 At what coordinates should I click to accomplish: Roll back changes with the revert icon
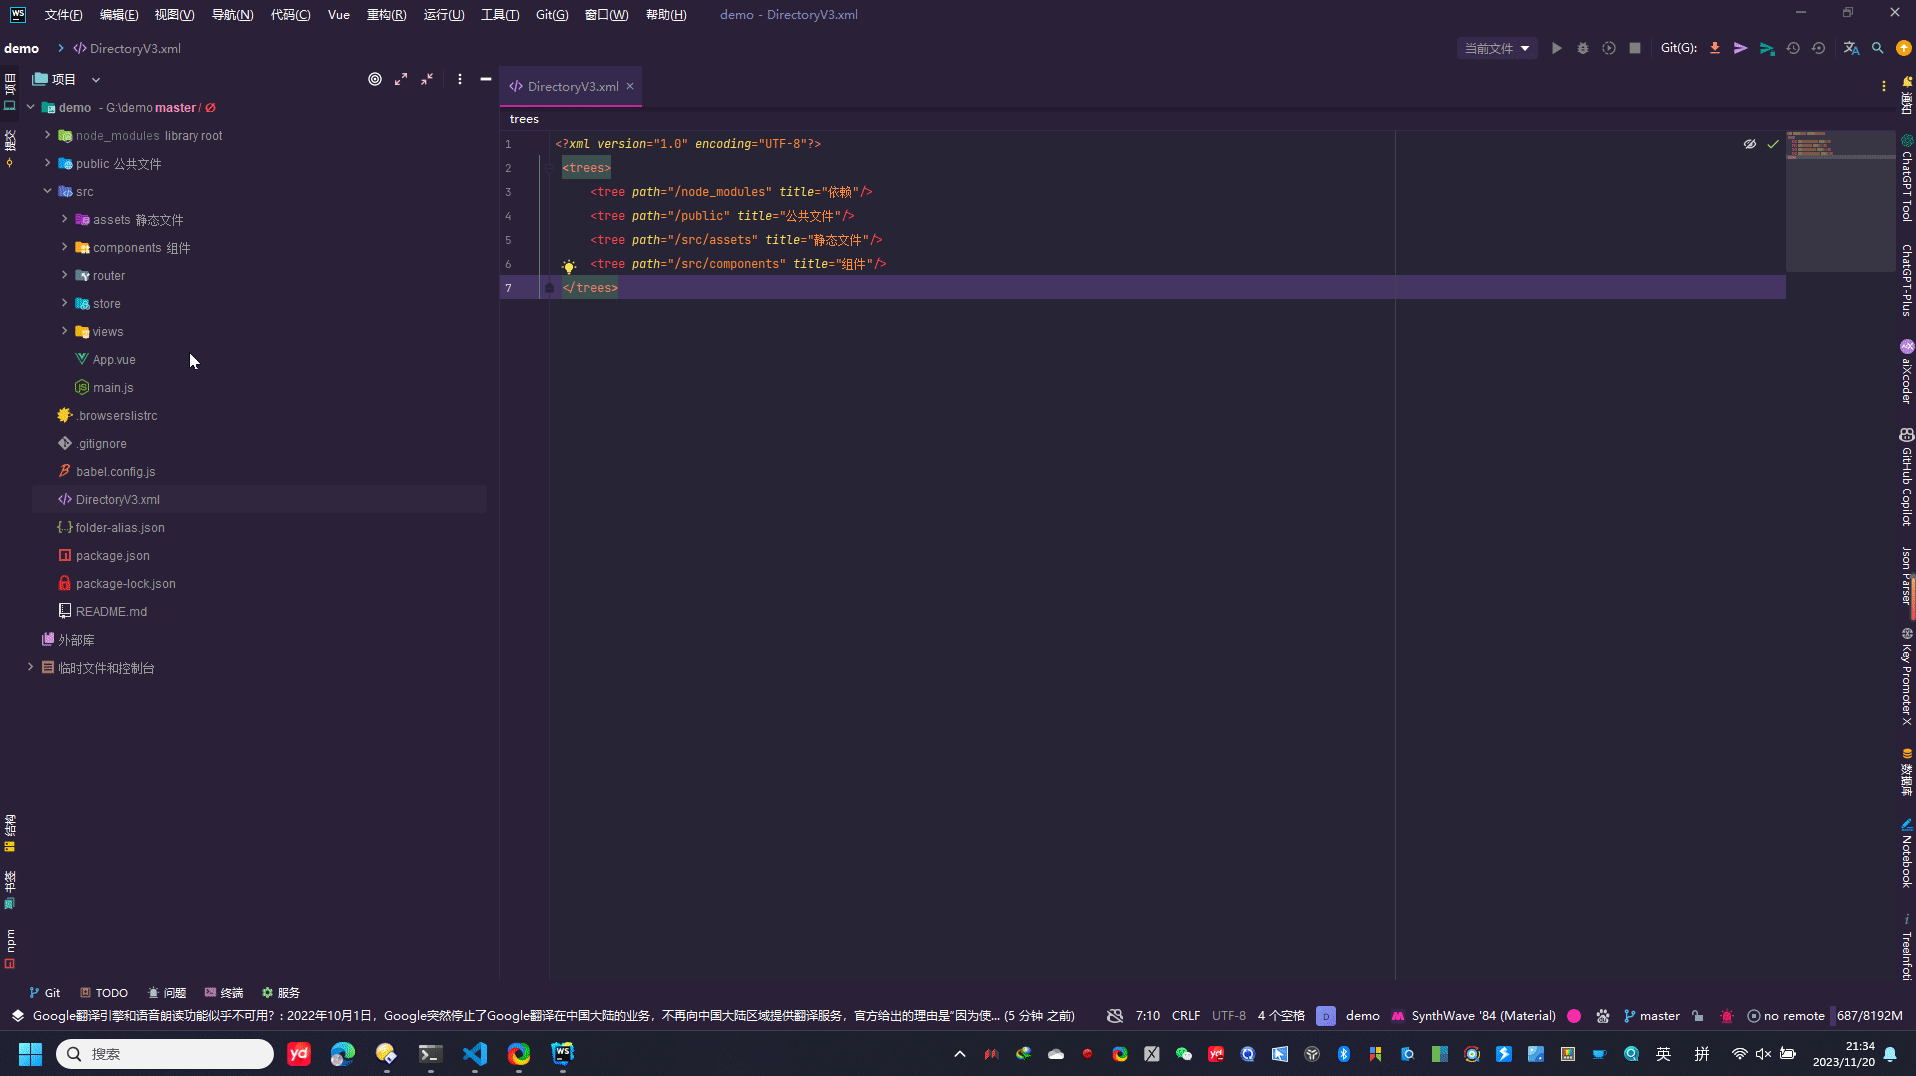click(x=1819, y=48)
